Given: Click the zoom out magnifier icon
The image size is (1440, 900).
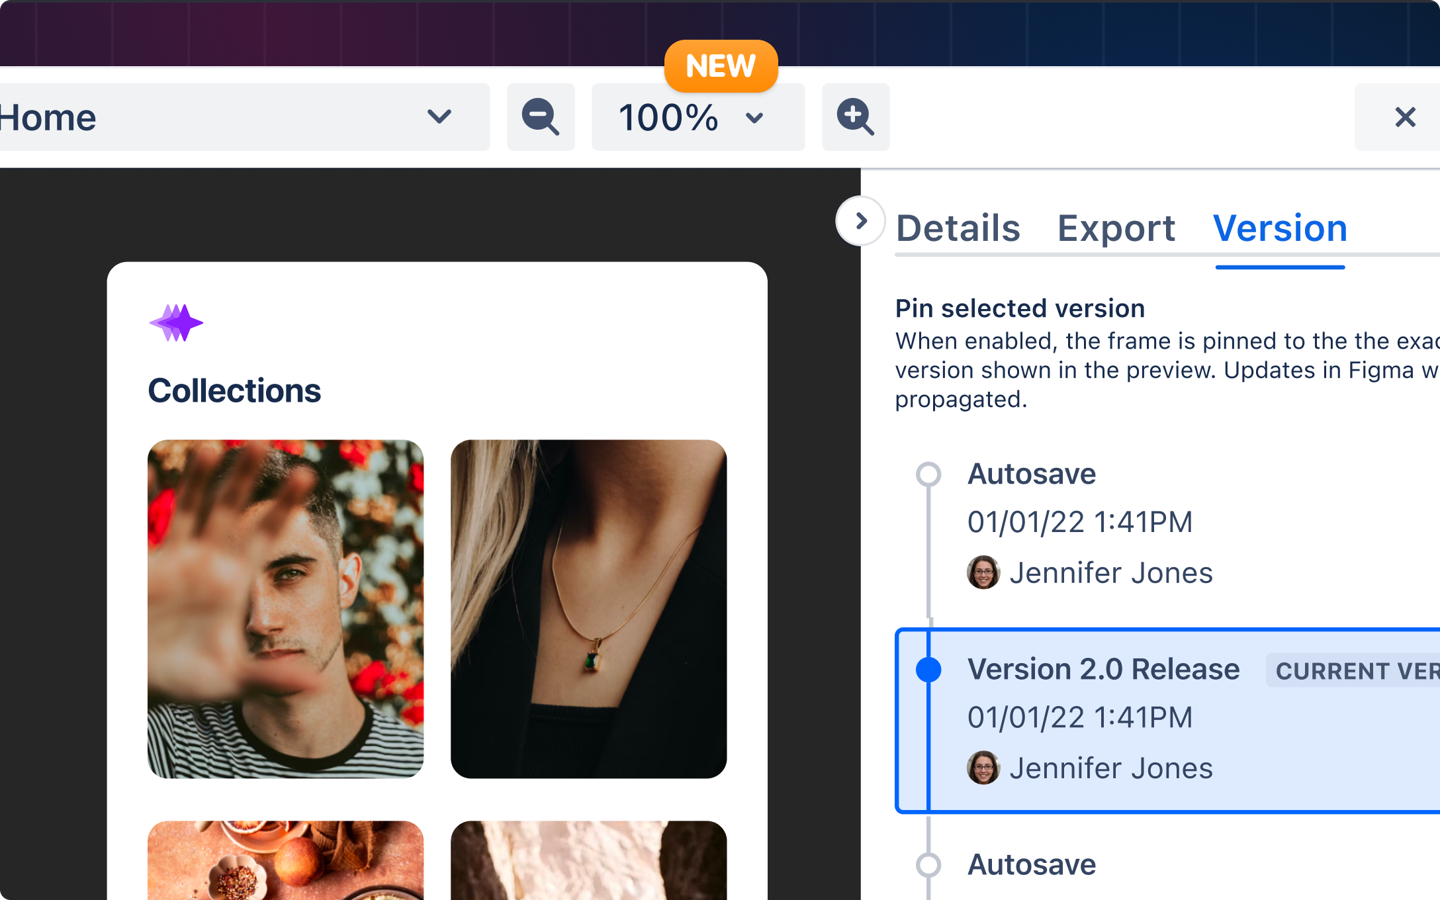Looking at the screenshot, I should 540,117.
